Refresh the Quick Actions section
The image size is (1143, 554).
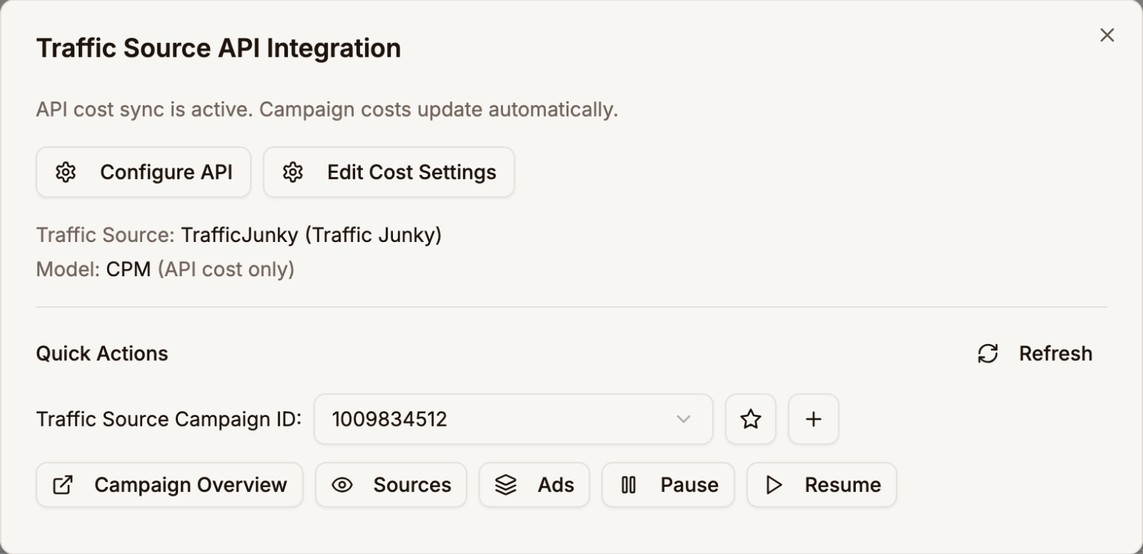[x=1034, y=354]
